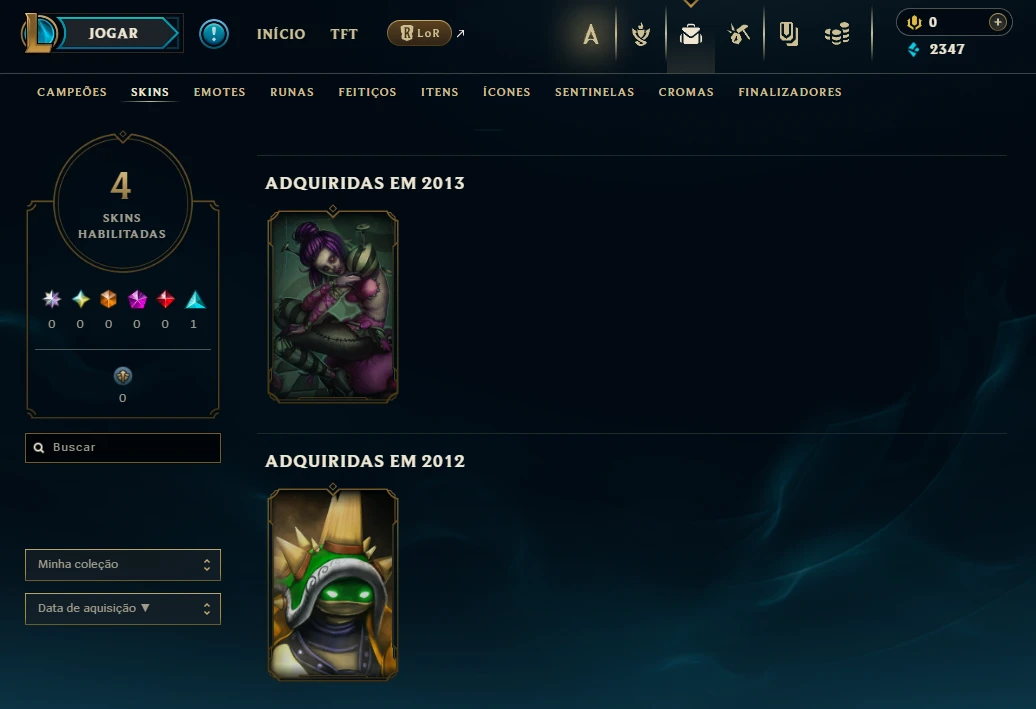Image resolution: width=1036 pixels, height=709 pixels.
Task: Open the Your Shop cards icon
Action: point(788,34)
